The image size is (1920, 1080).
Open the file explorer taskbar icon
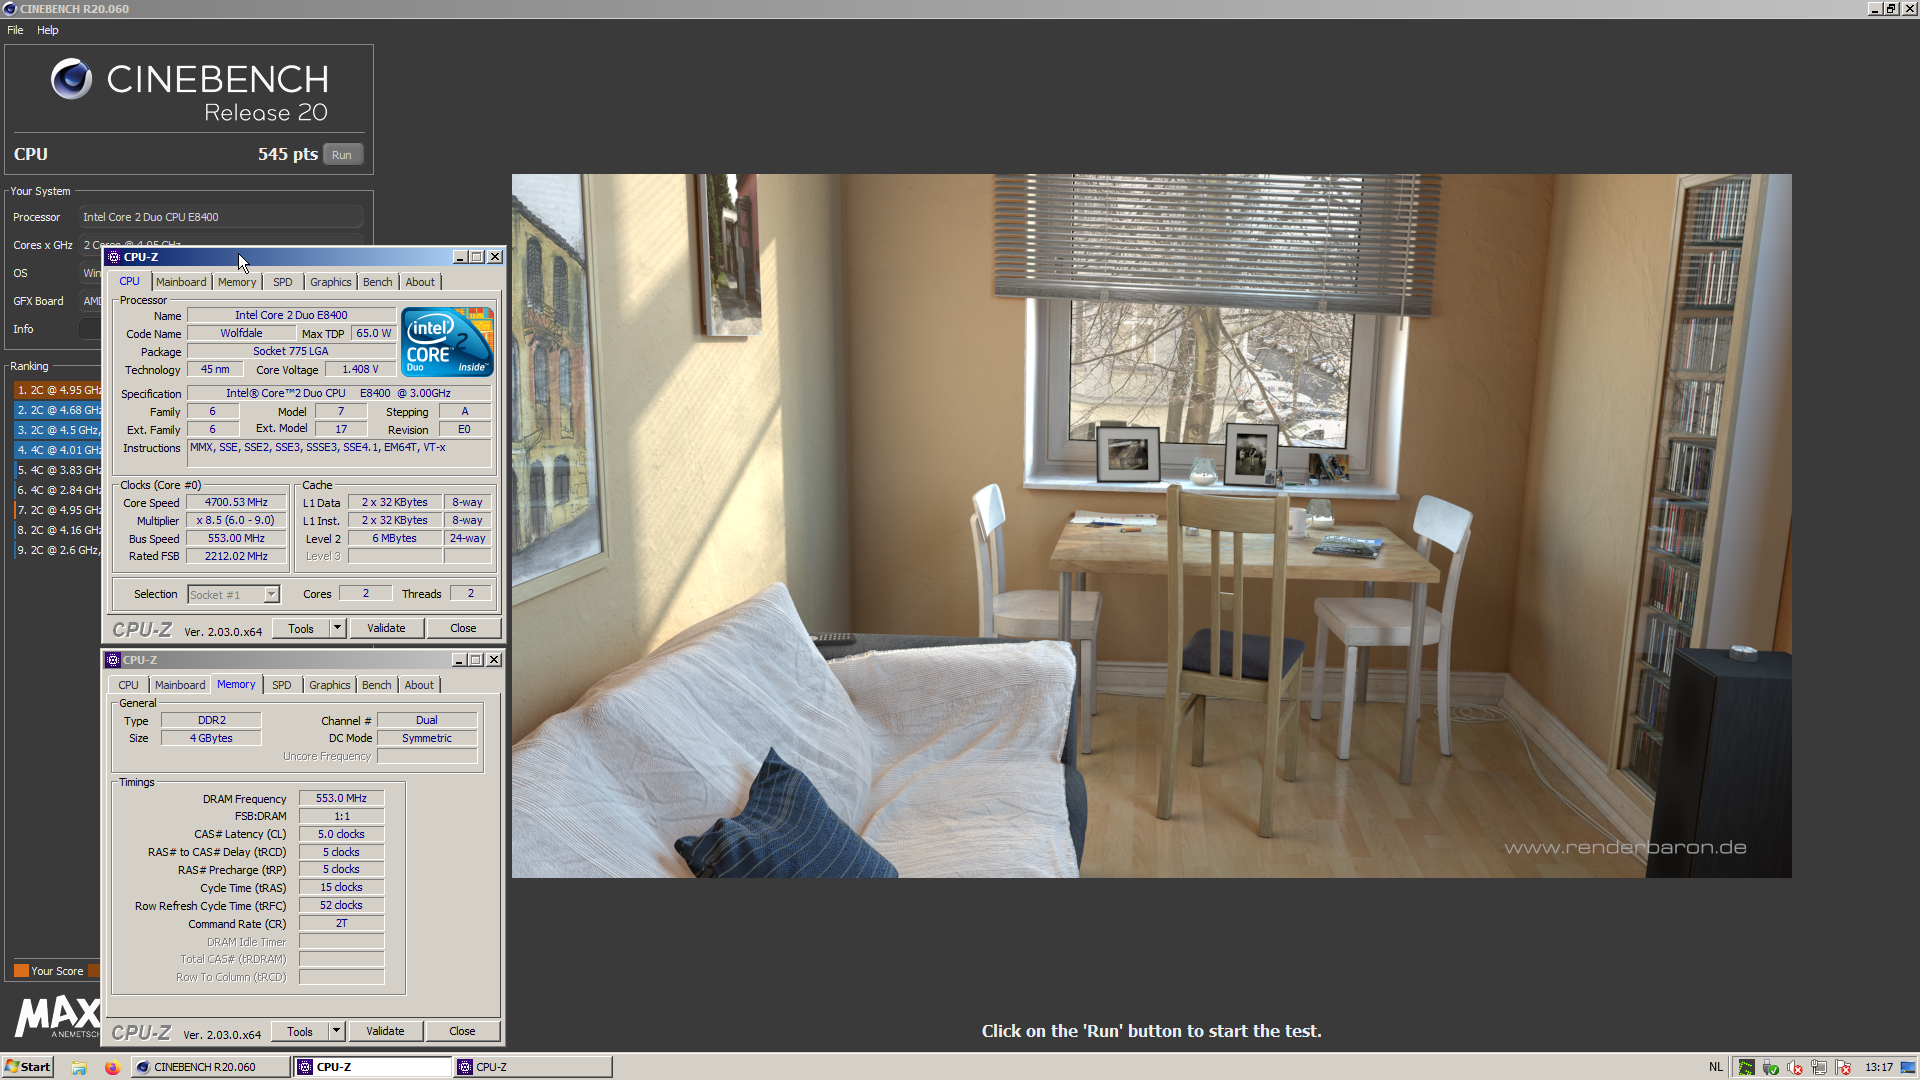coord(79,1067)
